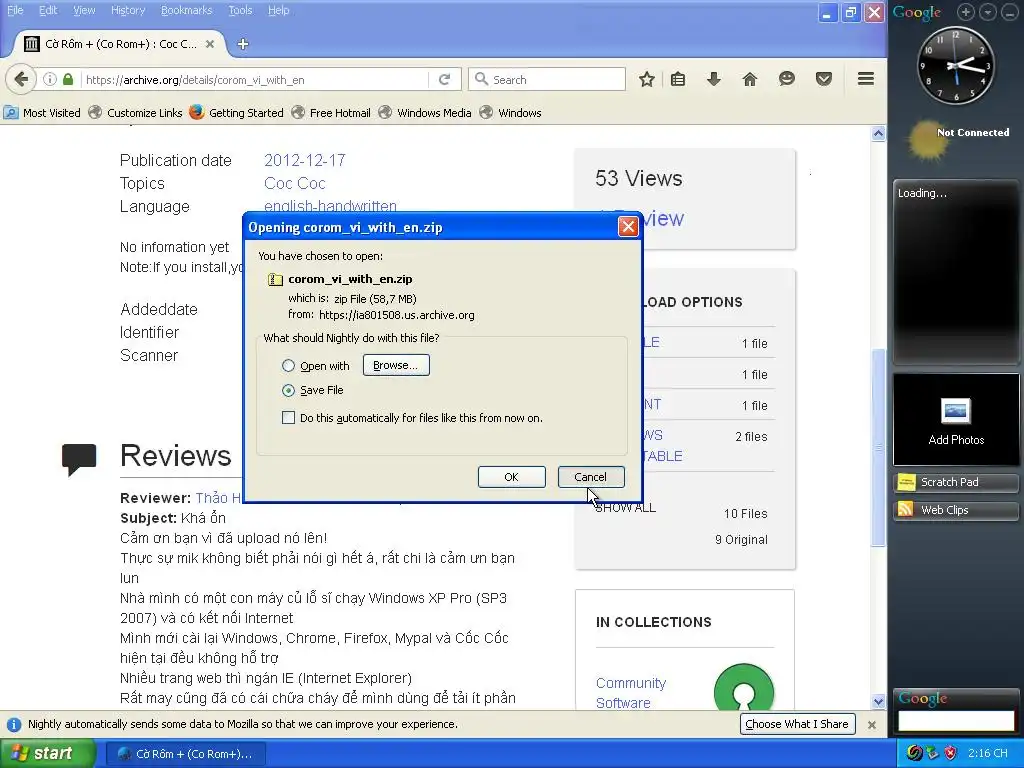Screen dimensions: 1024x768
Task: Click the Reviews speech bubble icon
Action: pos(79,459)
